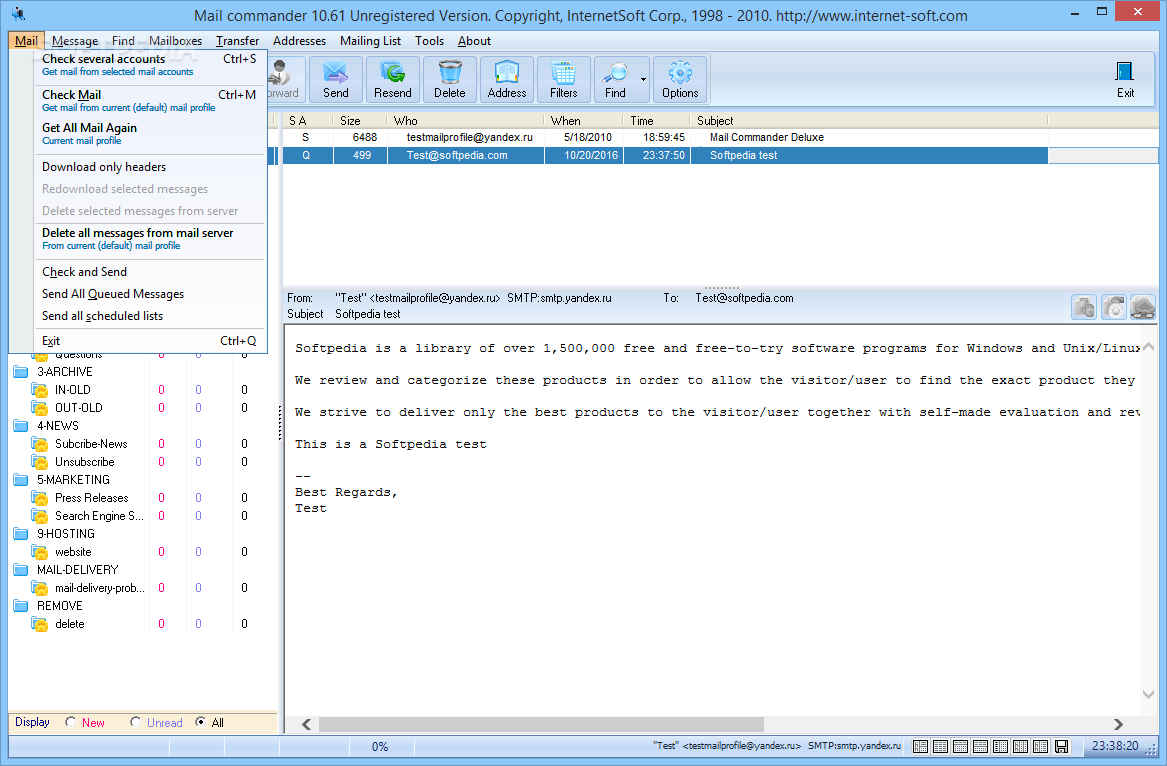Click the delete mailbox folder icon
The image size is (1167, 766).
(x=39, y=624)
